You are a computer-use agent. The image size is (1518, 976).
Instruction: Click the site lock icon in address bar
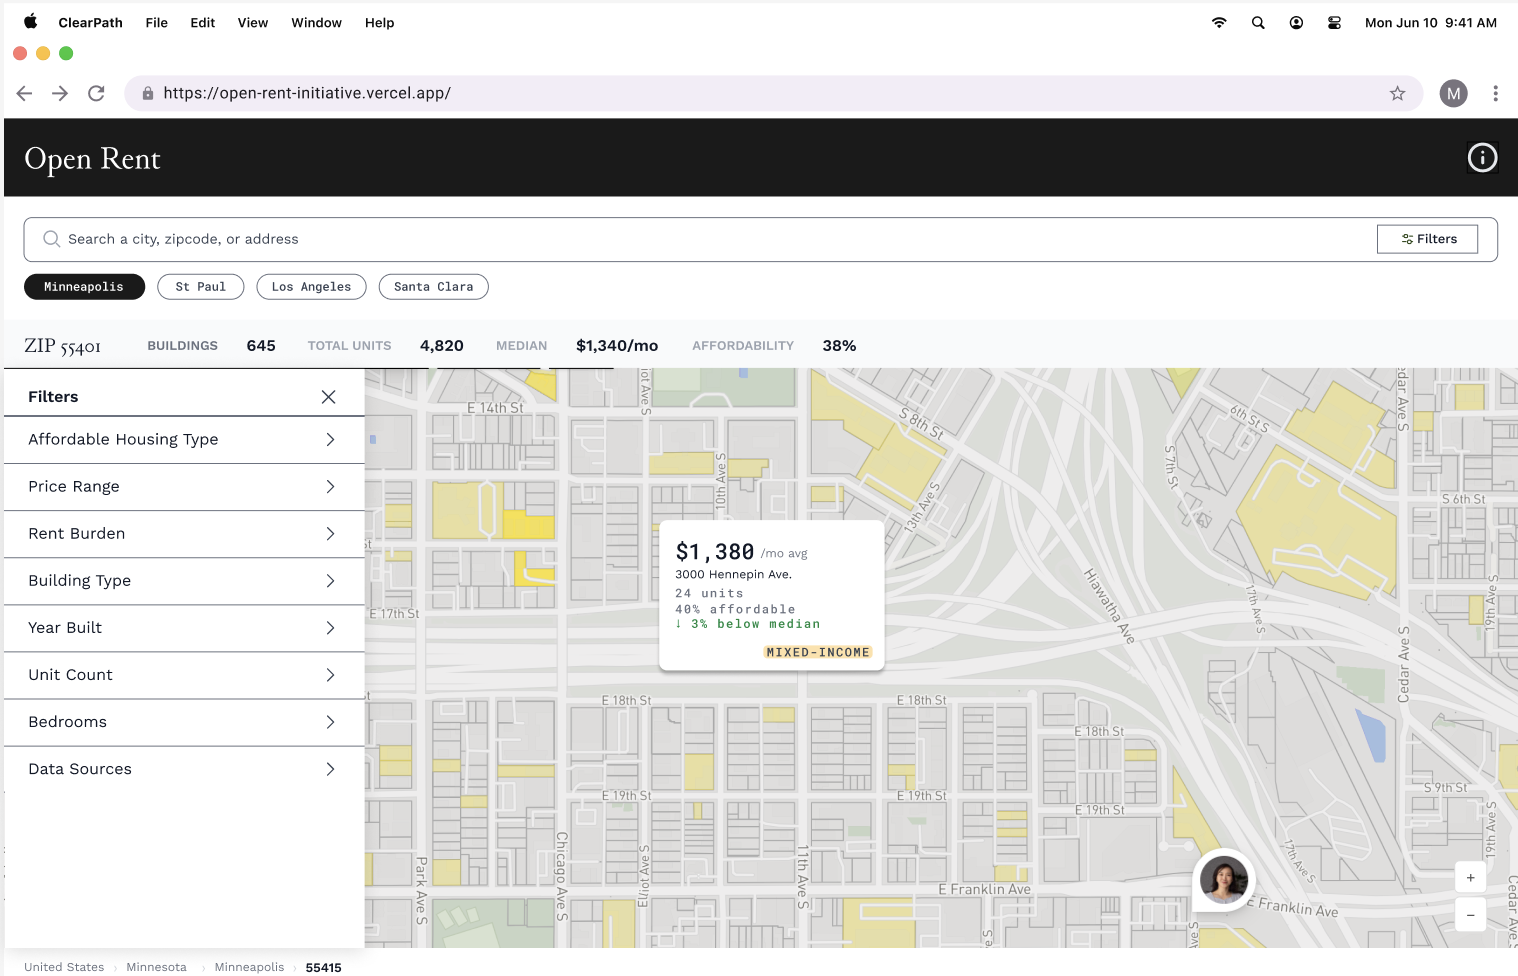[x=148, y=93]
